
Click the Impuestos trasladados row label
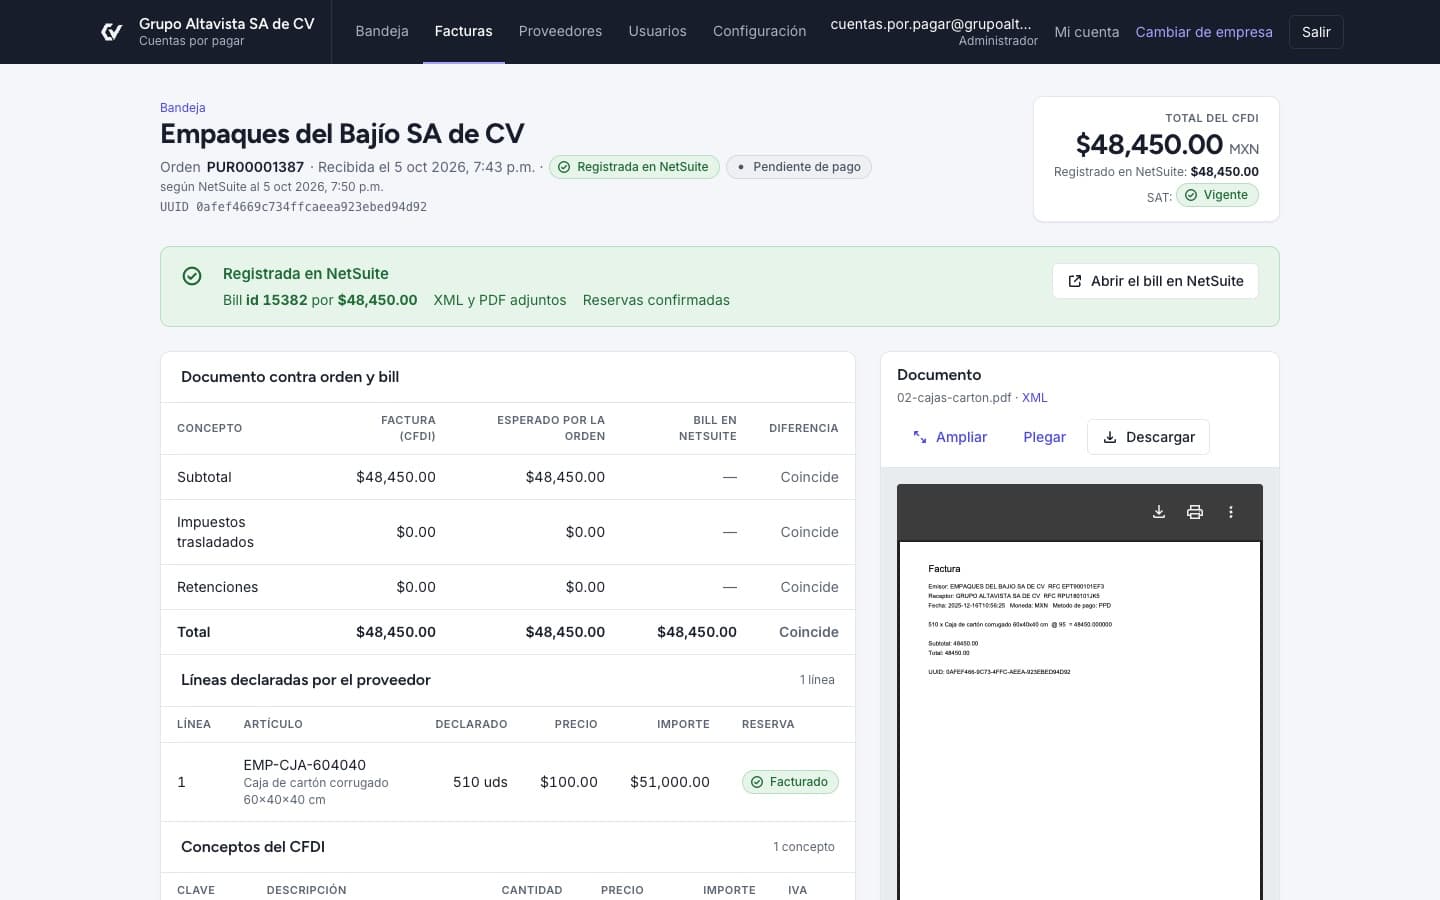click(x=215, y=532)
